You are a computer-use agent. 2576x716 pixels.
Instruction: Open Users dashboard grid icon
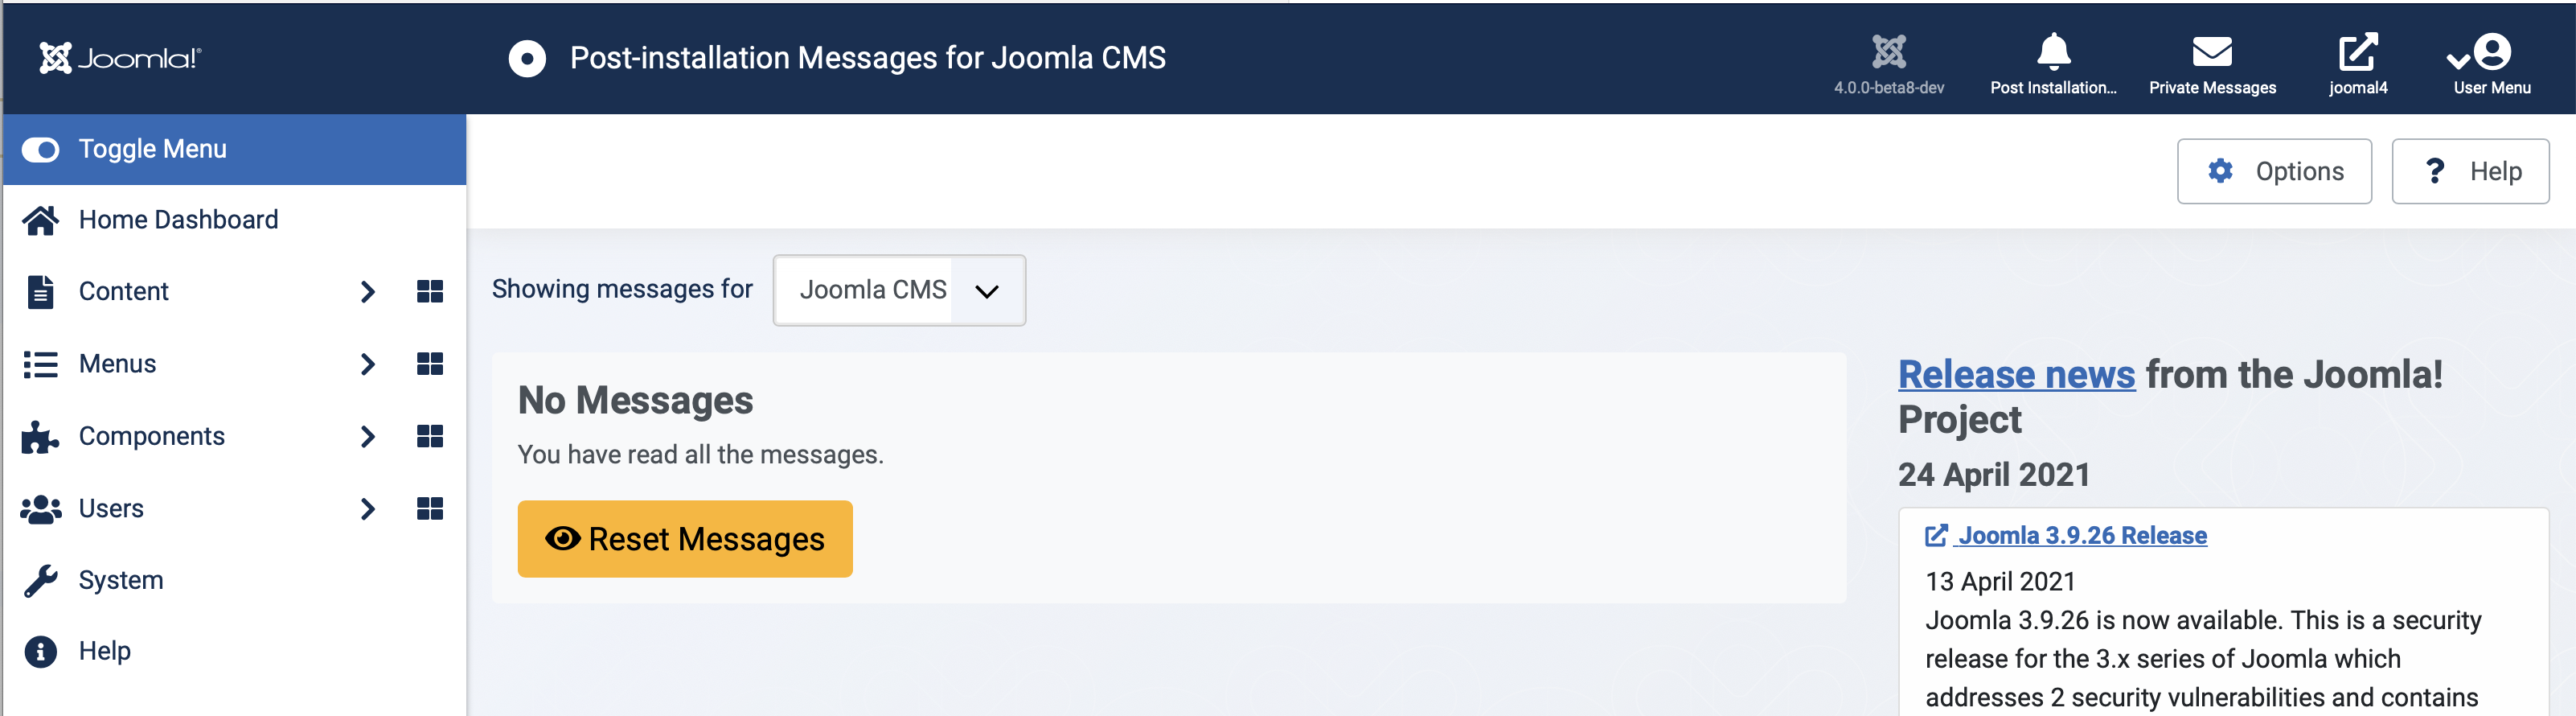[430, 509]
